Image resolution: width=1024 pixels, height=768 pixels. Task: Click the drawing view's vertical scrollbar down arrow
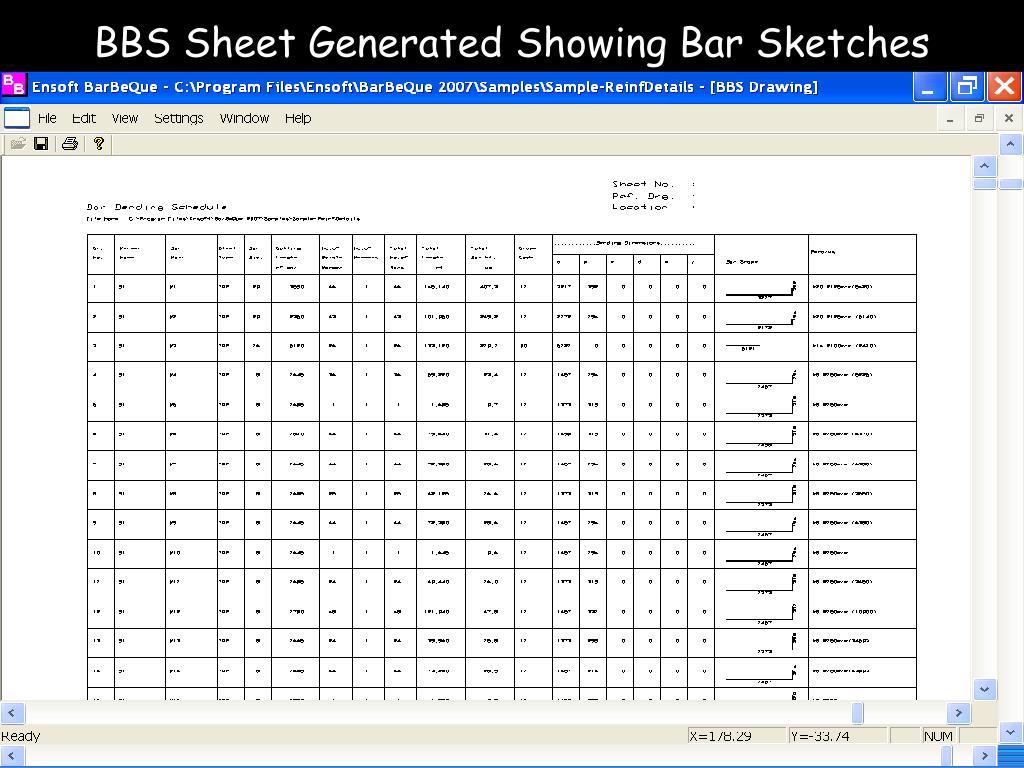tap(984, 689)
